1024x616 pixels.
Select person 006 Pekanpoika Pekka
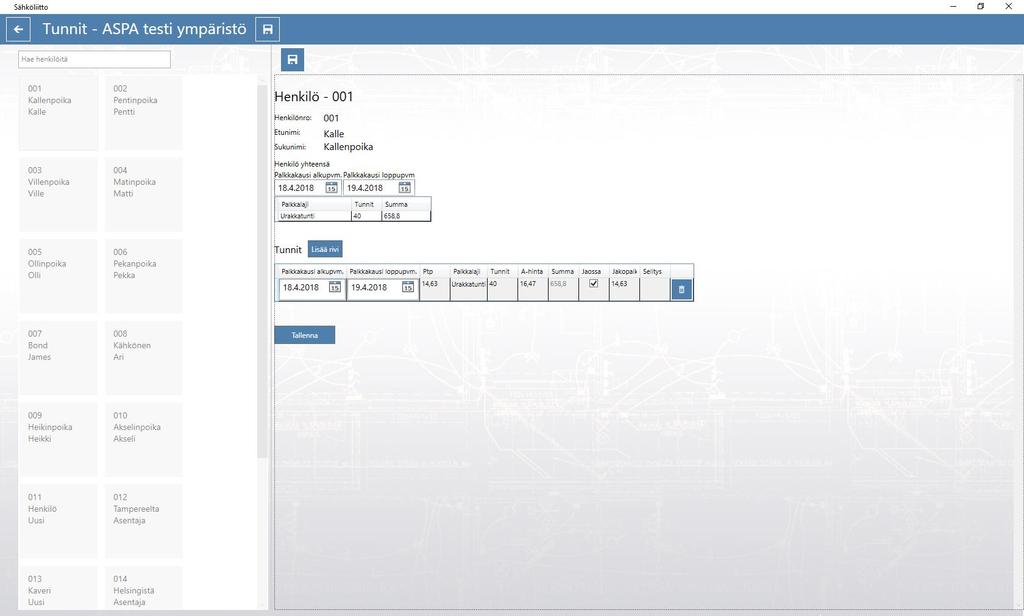(144, 276)
